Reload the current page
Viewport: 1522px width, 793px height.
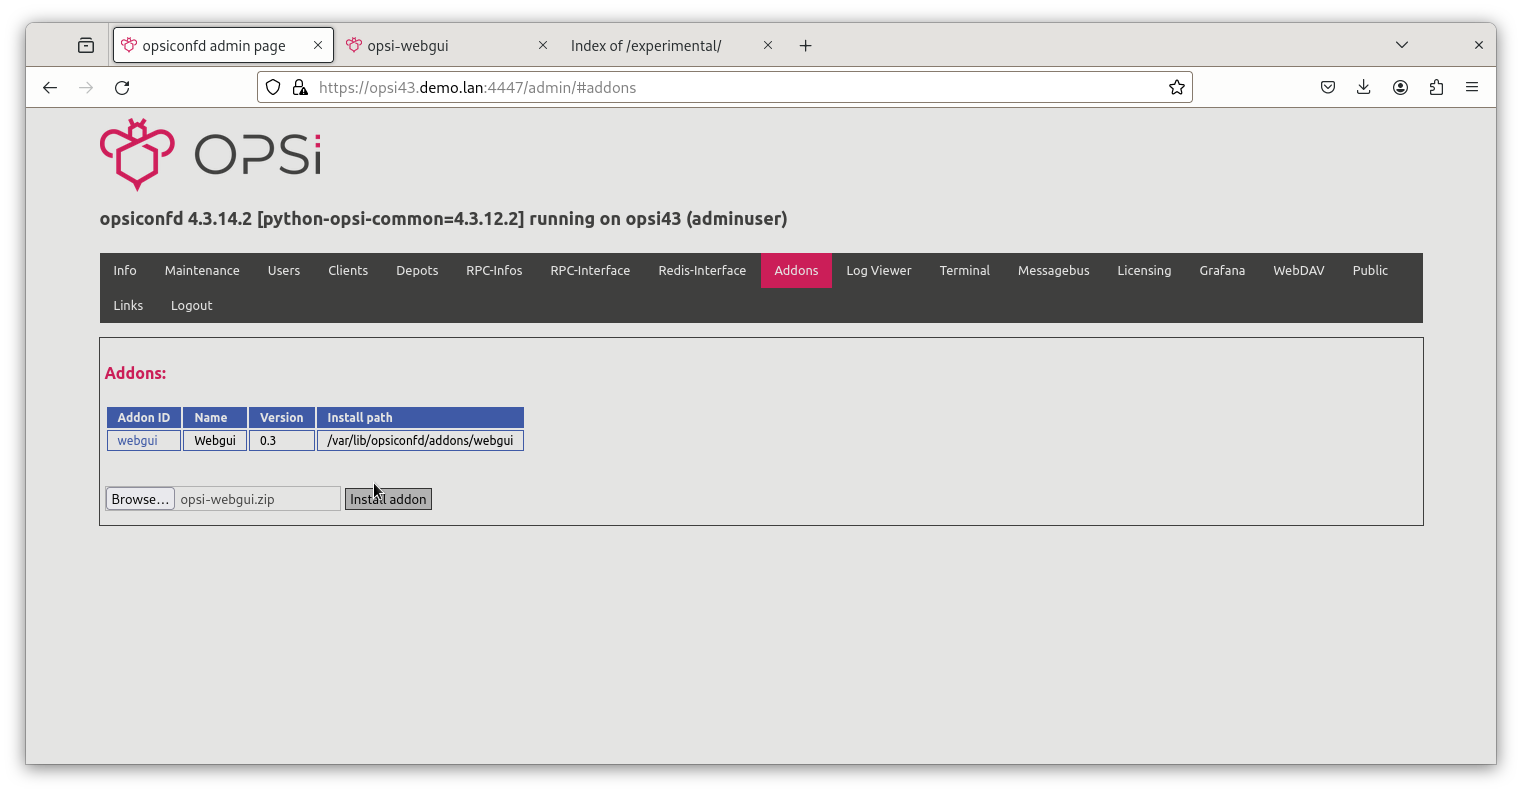pos(122,88)
